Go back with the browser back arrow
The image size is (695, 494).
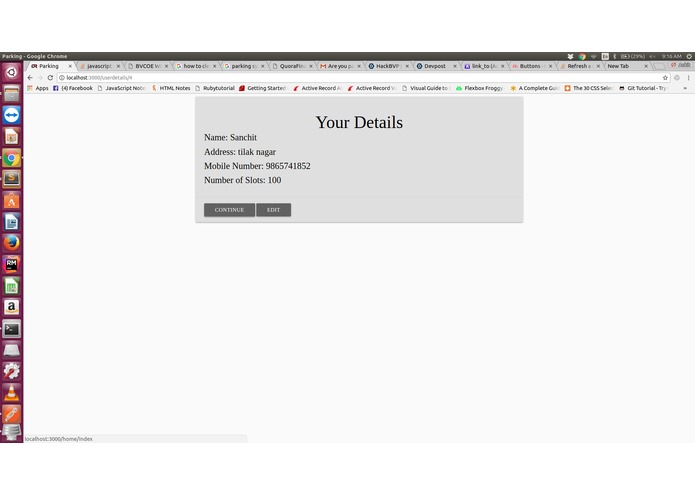[x=30, y=78]
